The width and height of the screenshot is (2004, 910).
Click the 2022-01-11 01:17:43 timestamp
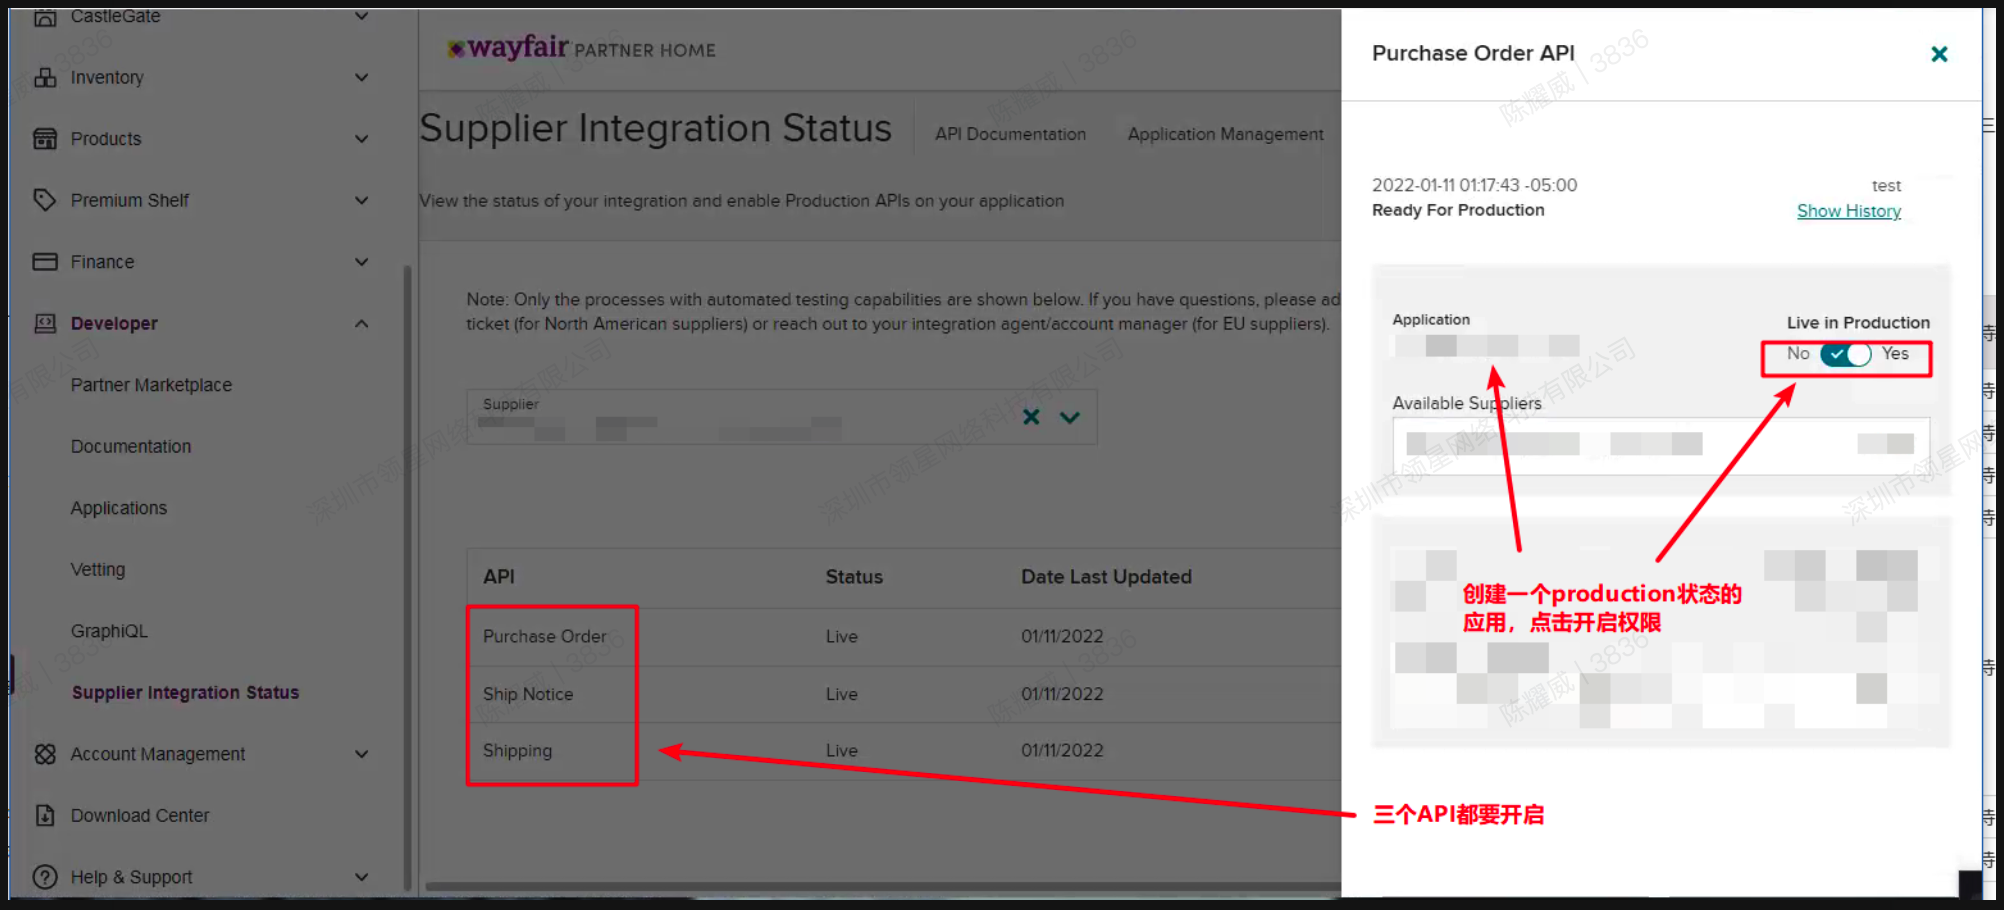[x=1474, y=185]
